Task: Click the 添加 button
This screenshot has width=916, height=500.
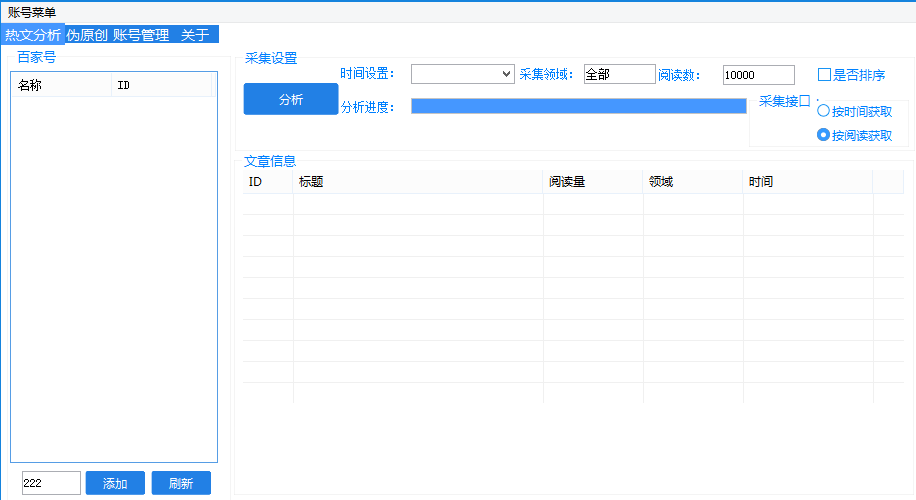Action: coord(115,484)
